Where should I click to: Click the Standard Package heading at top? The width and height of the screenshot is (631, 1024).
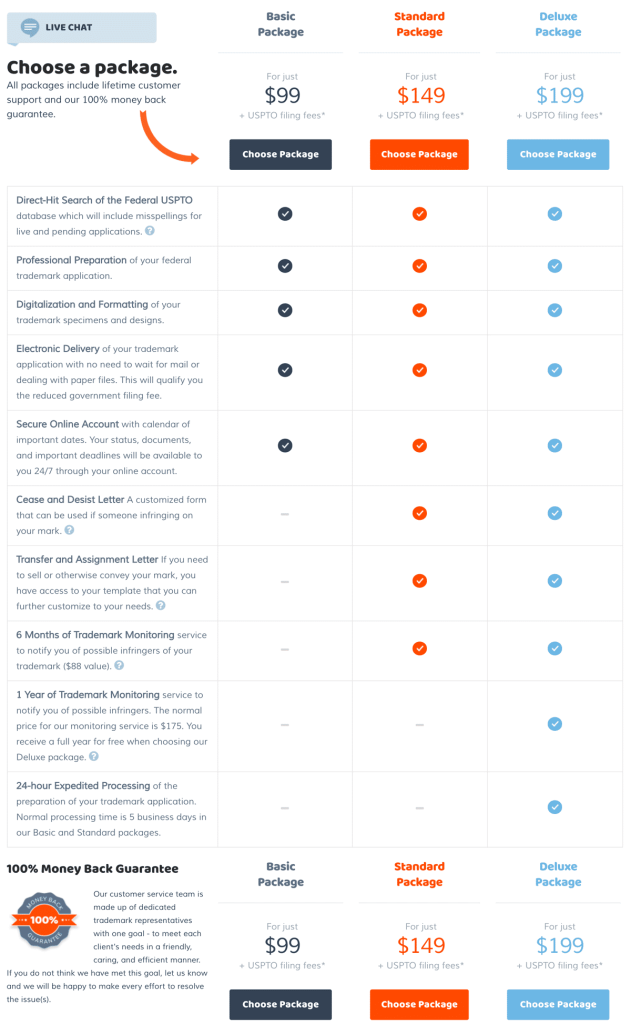pyautogui.click(x=419, y=24)
